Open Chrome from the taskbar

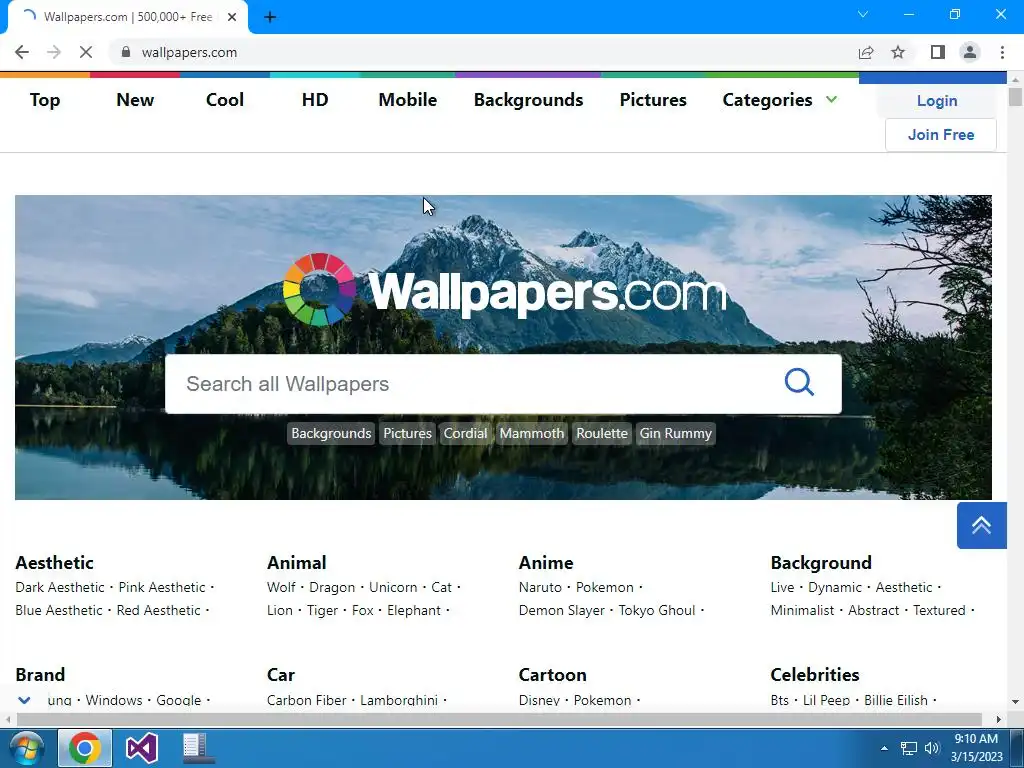click(x=85, y=748)
